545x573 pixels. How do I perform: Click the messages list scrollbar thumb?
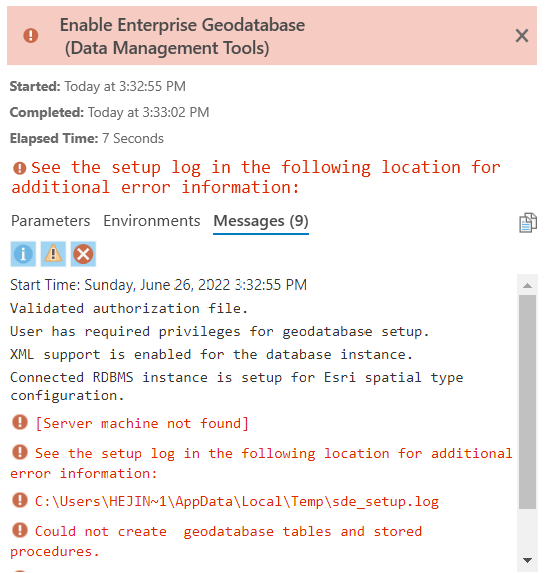pyautogui.click(x=527, y=402)
